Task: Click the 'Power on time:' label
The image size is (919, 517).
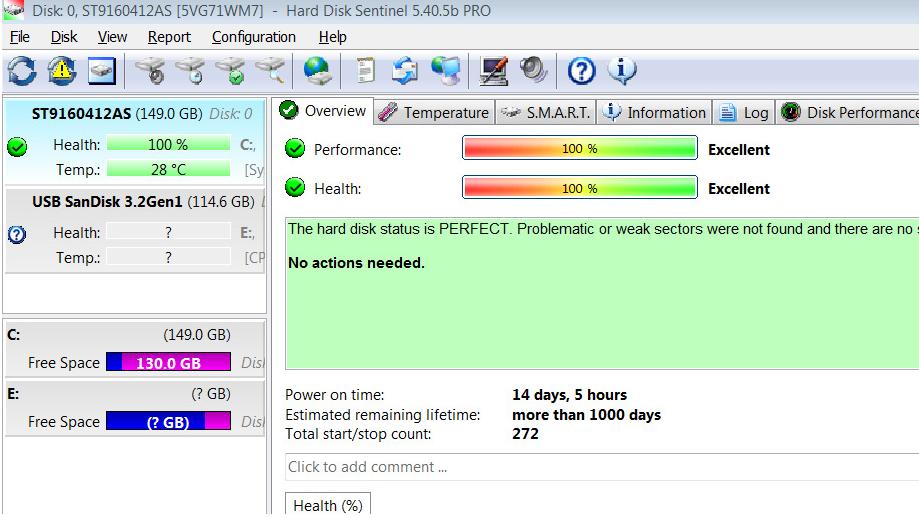Action: [x=335, y=394]
